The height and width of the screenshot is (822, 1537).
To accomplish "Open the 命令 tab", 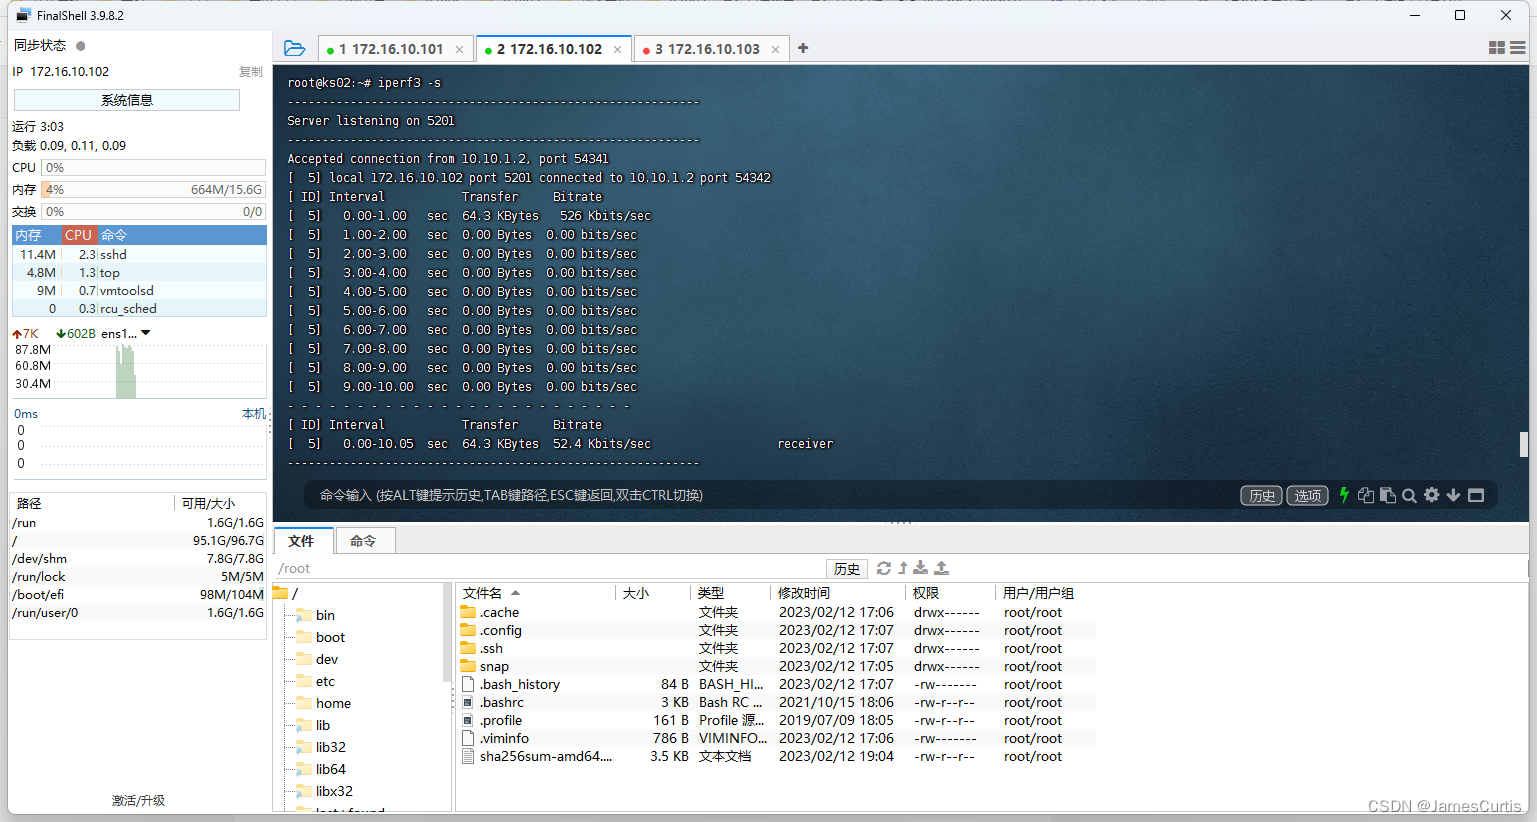I will coord(363,541).
